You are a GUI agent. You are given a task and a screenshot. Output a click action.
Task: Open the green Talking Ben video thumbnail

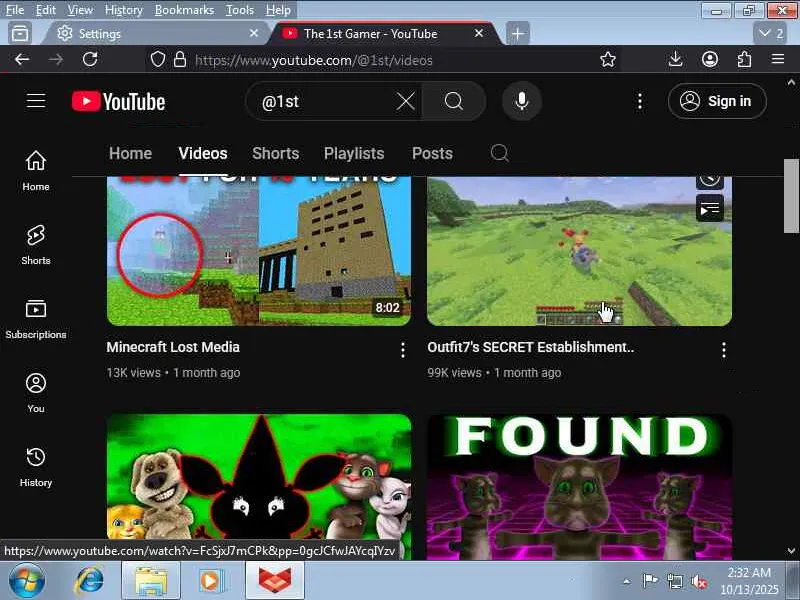coord(259,477)
